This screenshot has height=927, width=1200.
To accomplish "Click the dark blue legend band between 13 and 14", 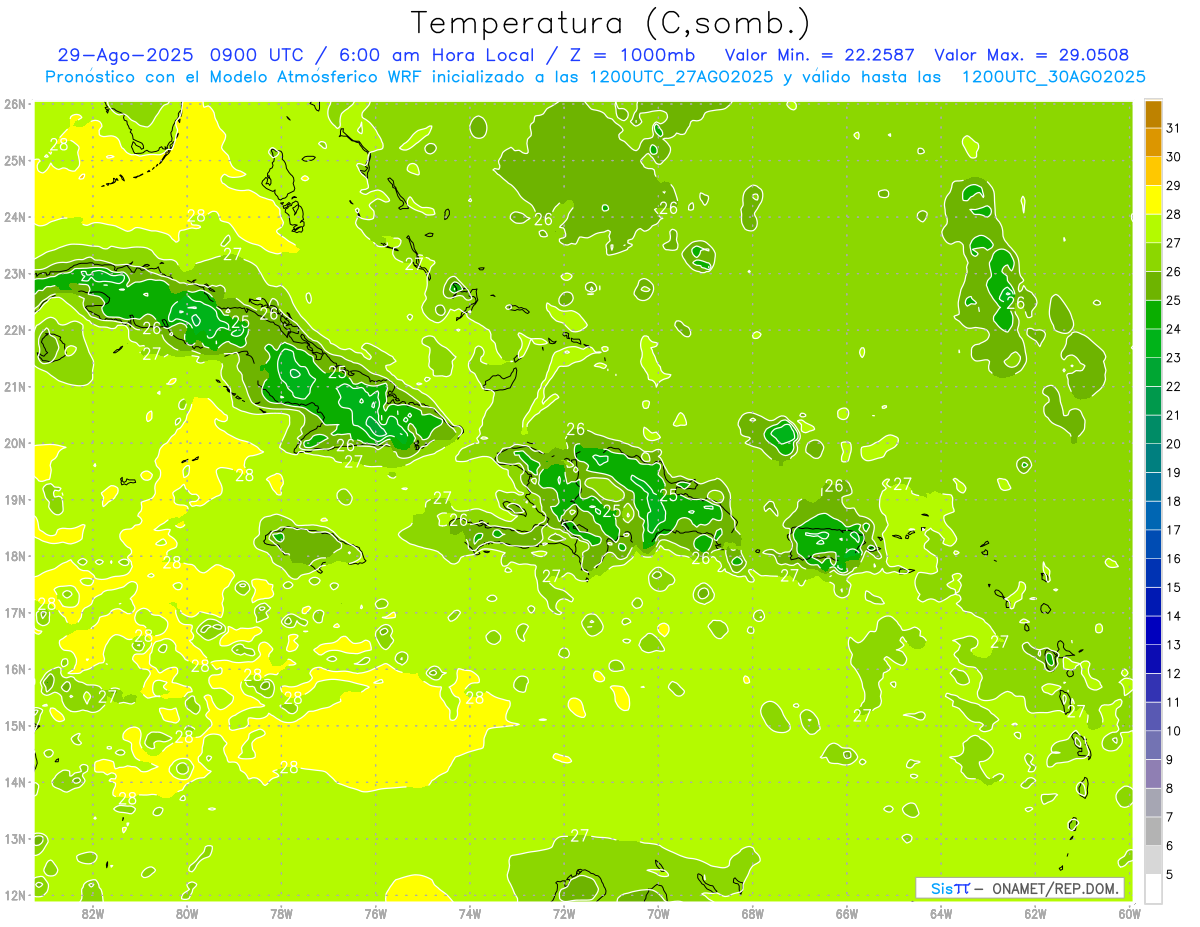I will click(1153, 631).
